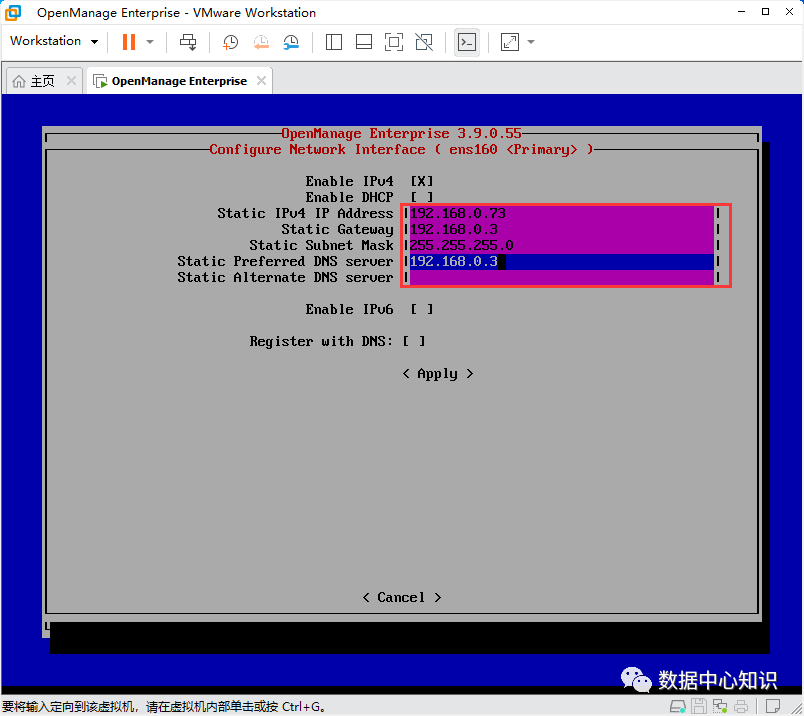Toggle the thumbnail bar view

(x=364, y=42)
